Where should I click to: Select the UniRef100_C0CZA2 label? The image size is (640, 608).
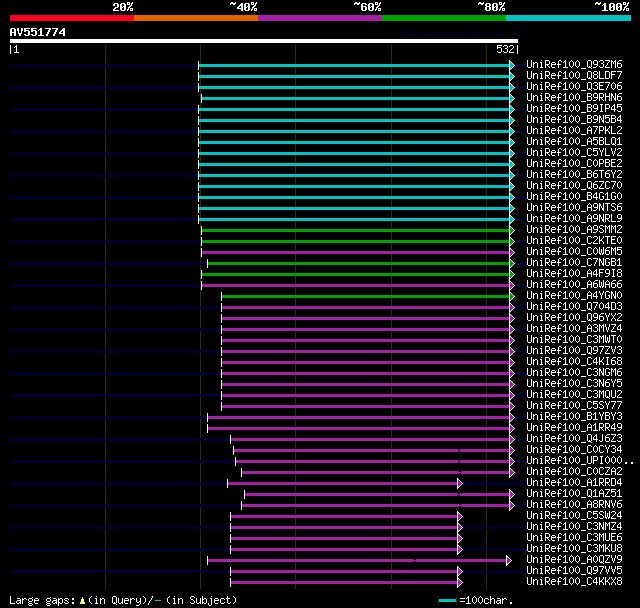click(x=574, y=472)
